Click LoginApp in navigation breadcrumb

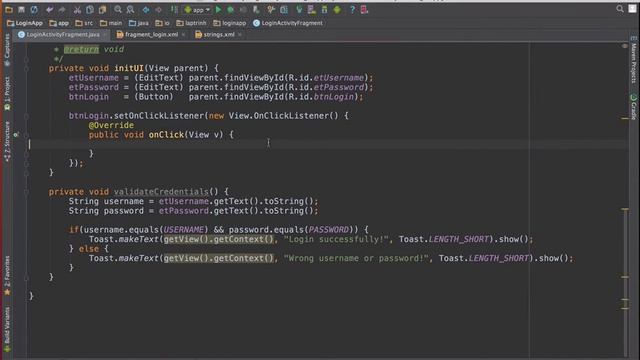tap(25, 23)
